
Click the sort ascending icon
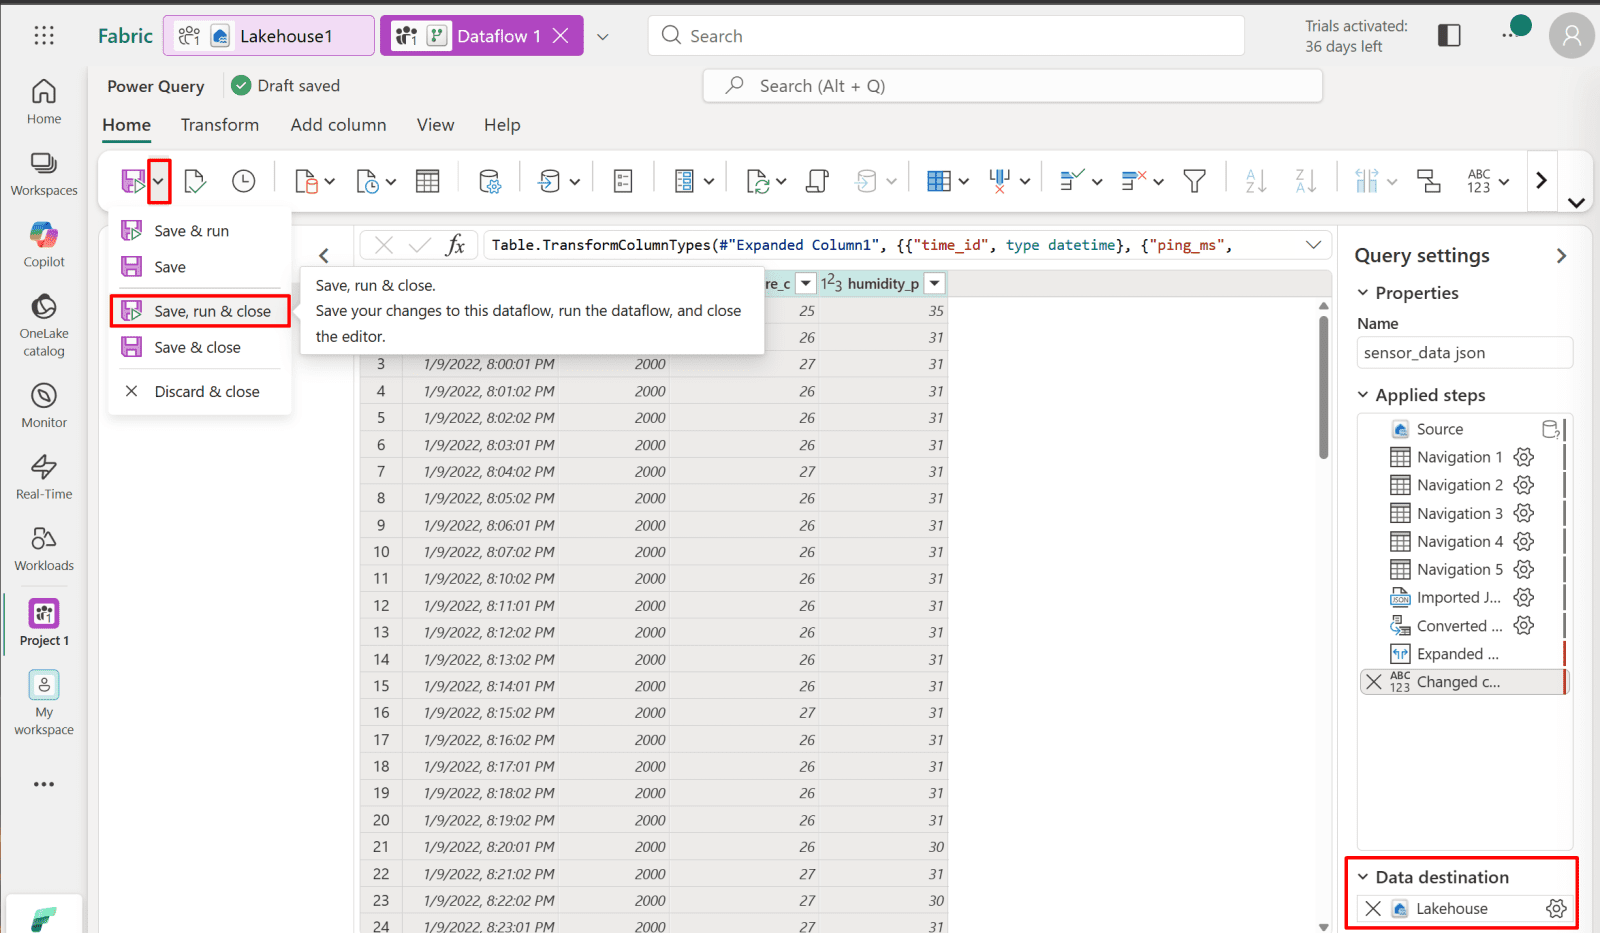click(x=1256, y=181)
